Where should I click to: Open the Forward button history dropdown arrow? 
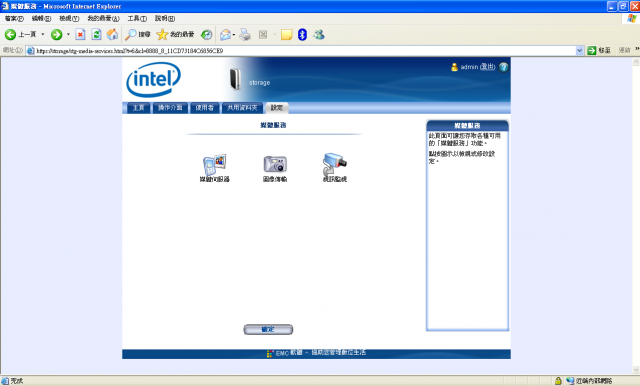pos(68,35)
